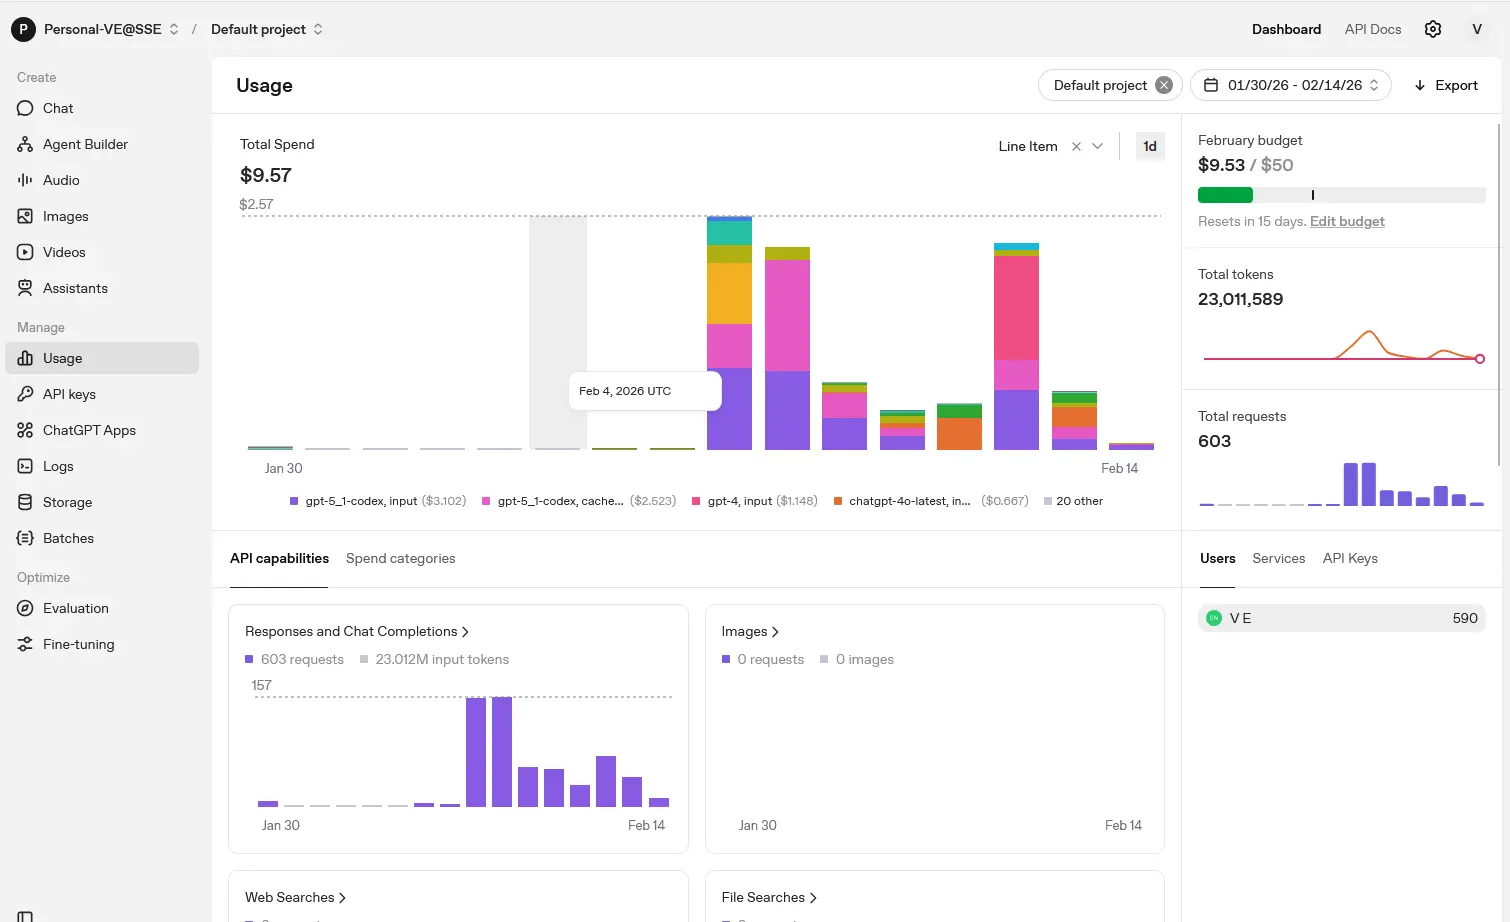The width and height of the screenshot is (1510, 922).
Task: Switch to the Services tab
Action: 1278,558
